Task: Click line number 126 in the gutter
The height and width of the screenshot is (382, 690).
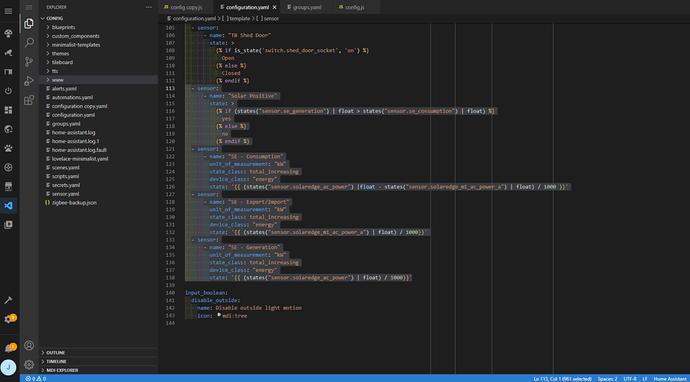Action: [x=171, y=187]
